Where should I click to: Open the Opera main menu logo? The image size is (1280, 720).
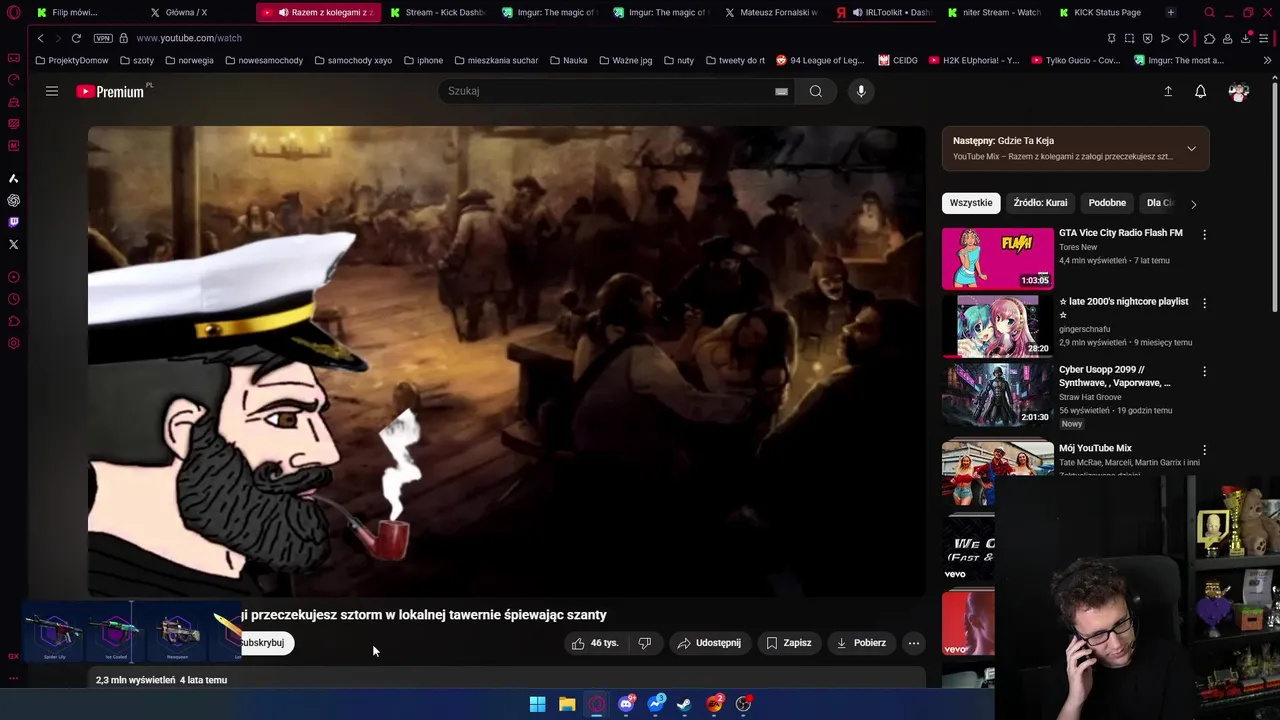click(x=13, y=12)
